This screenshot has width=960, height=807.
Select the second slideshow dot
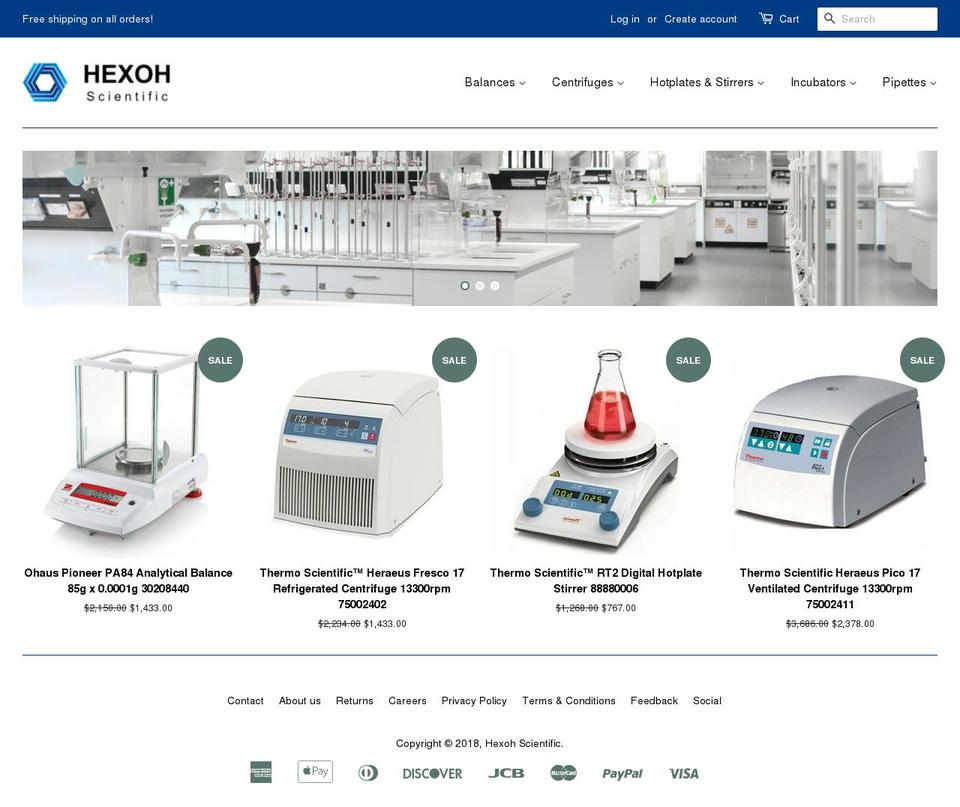(480, 285)
